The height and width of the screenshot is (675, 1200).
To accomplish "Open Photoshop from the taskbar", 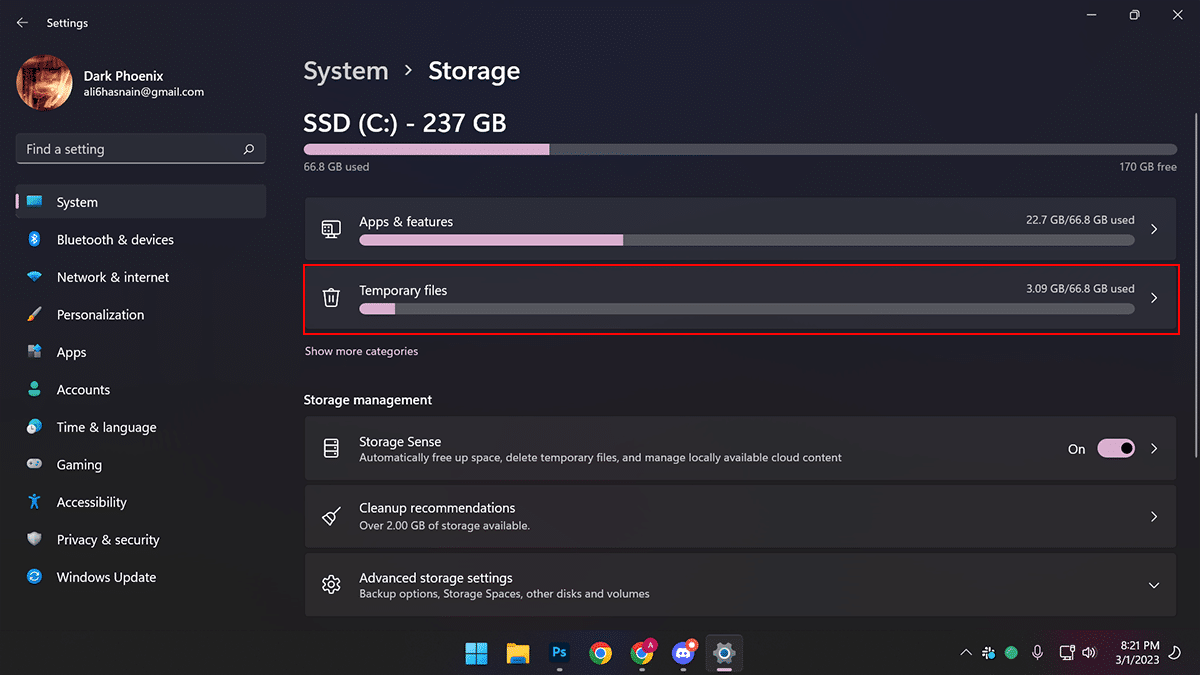I will [559, 653].
